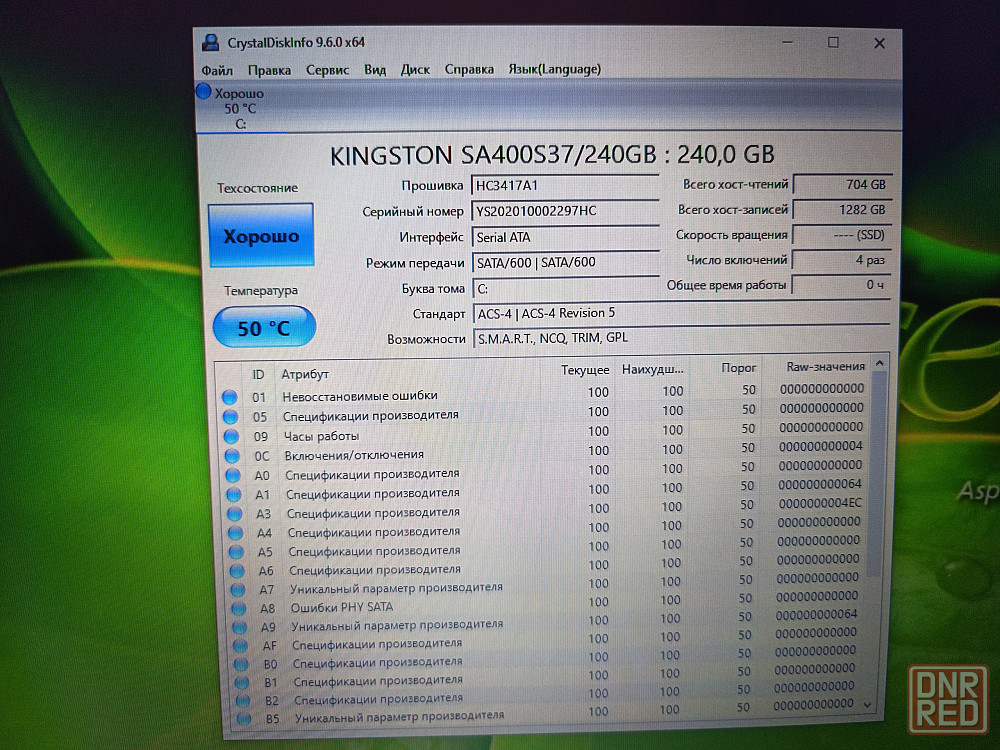Click the Буква тома field C:

pyautogui.click(x=566, y=289)
